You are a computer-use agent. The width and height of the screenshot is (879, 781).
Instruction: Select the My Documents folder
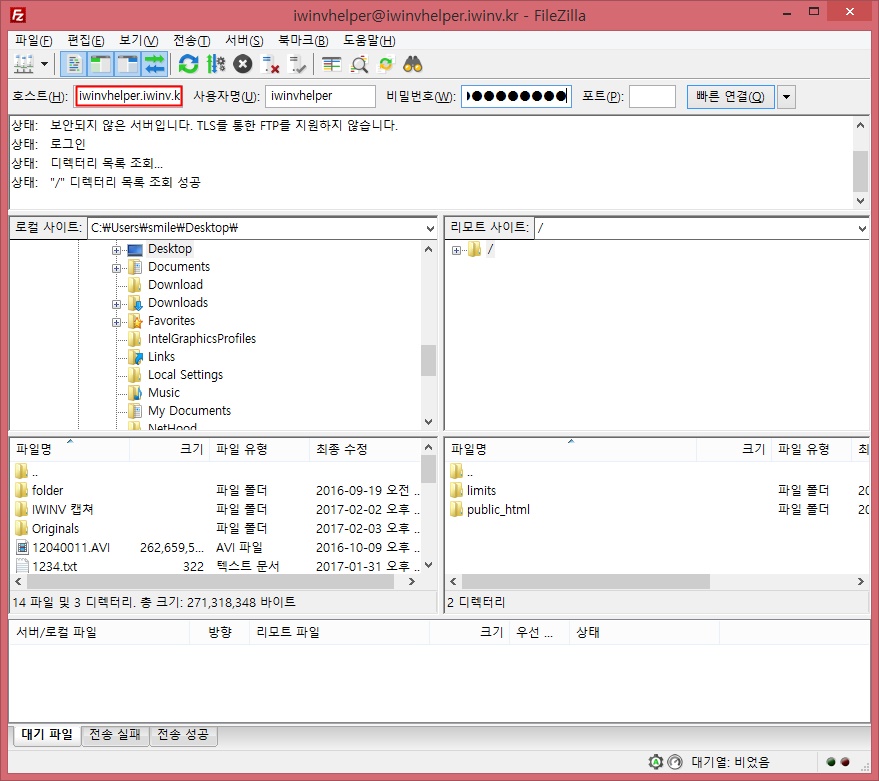coord(189,410)
